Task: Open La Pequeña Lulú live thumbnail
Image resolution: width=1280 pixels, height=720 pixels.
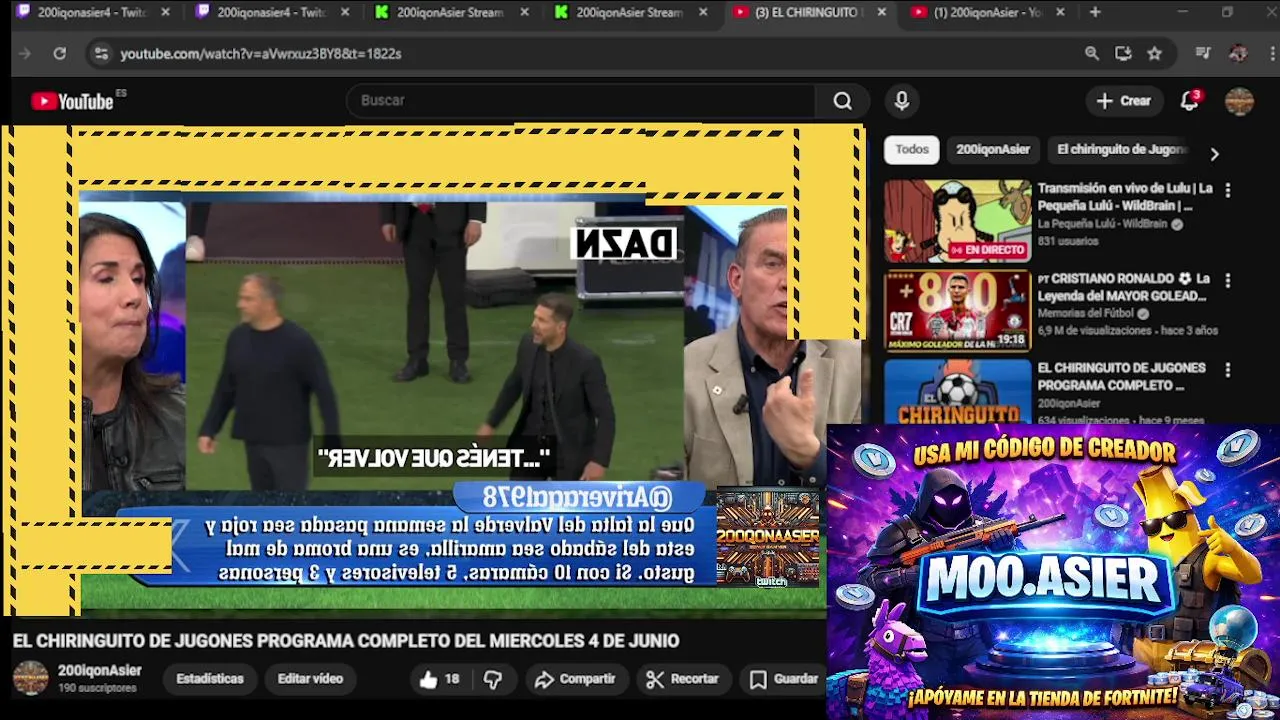Action: coord(957,221)
